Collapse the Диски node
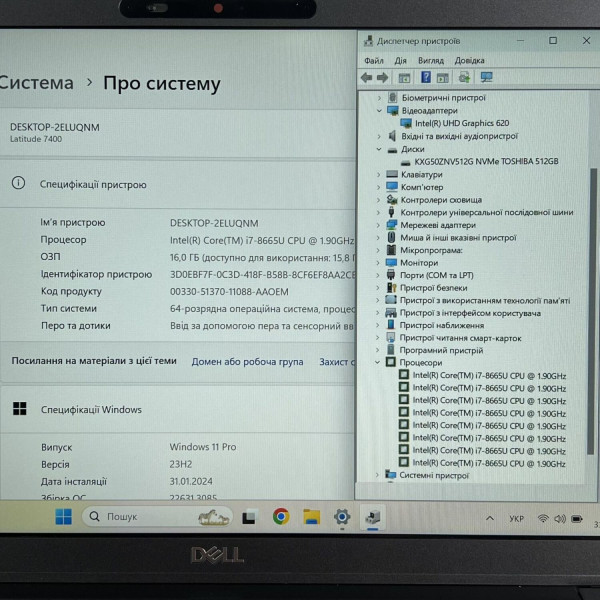 click(379, 149)
